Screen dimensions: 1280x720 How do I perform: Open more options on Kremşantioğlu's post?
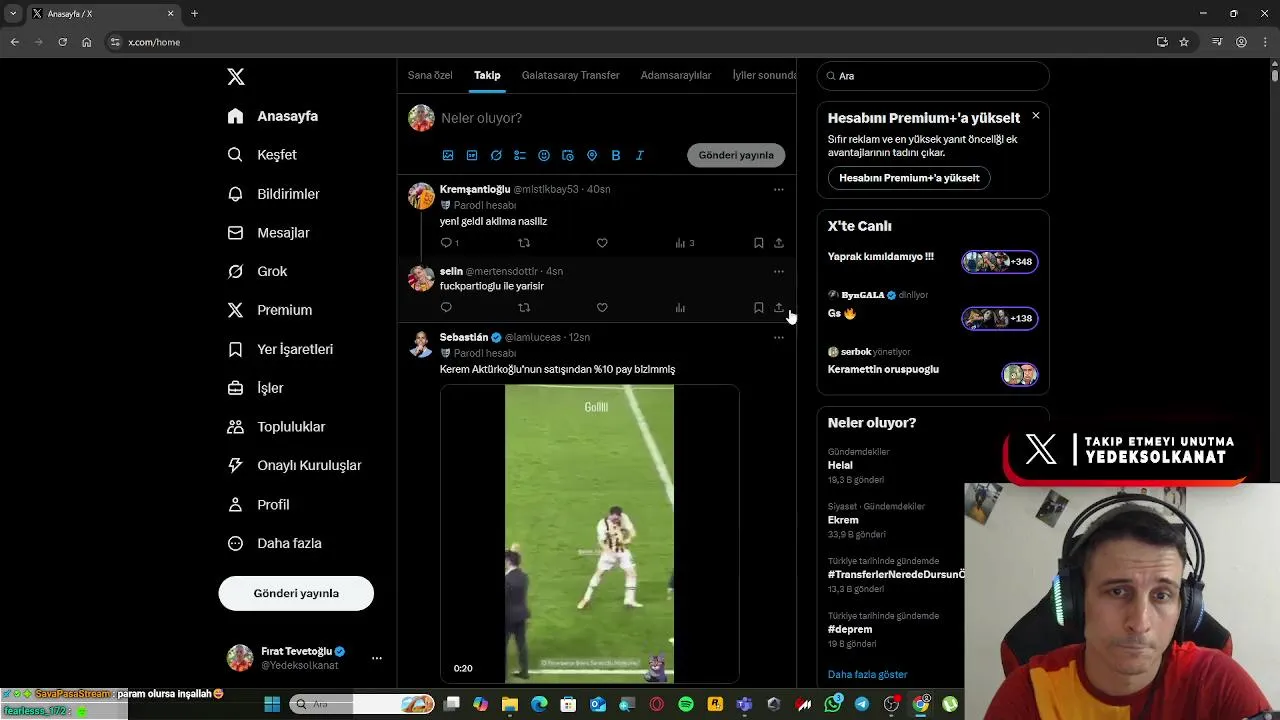point(779,189)
